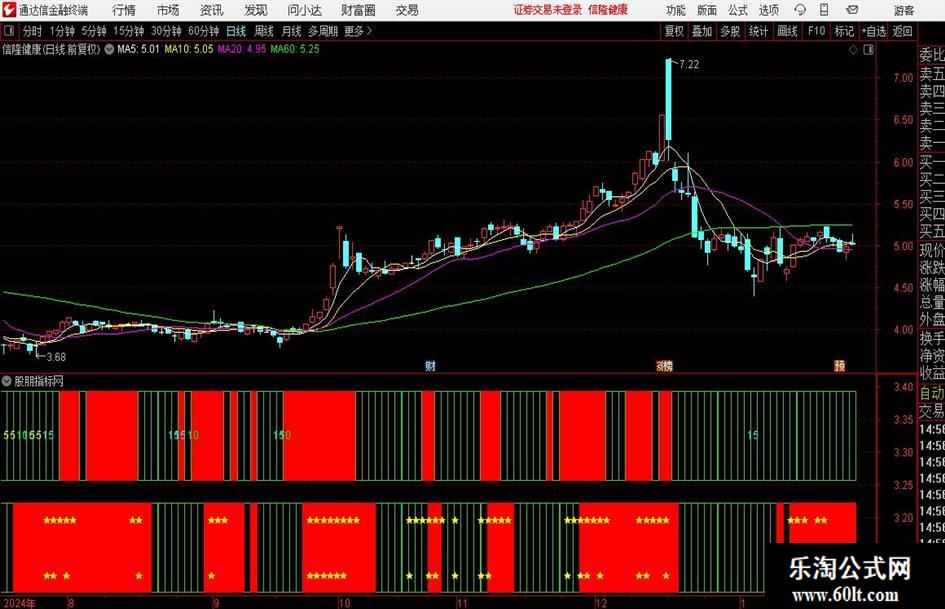
Task: Open the 资讯 menu
Action: pyautogui.click(x=212, y=10)
